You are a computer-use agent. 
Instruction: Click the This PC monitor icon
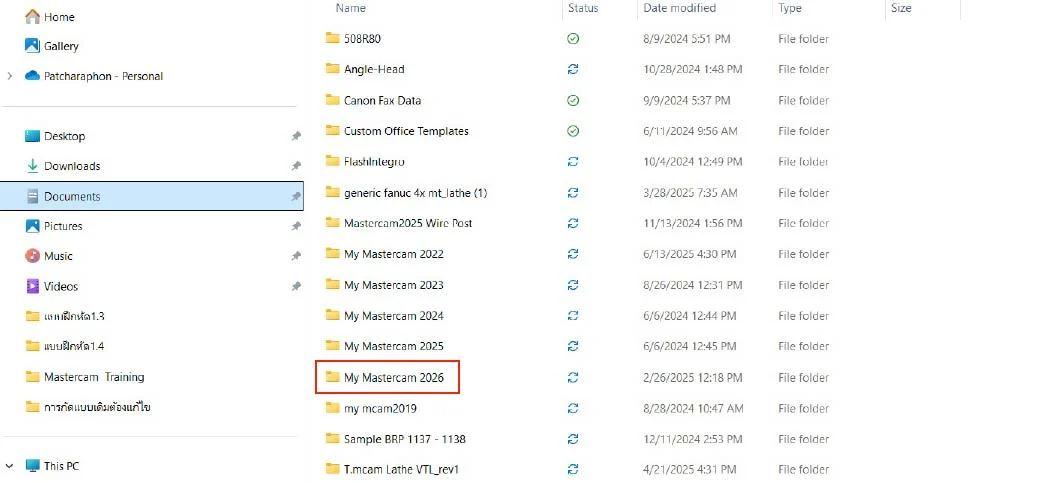(x=32, y=465)
